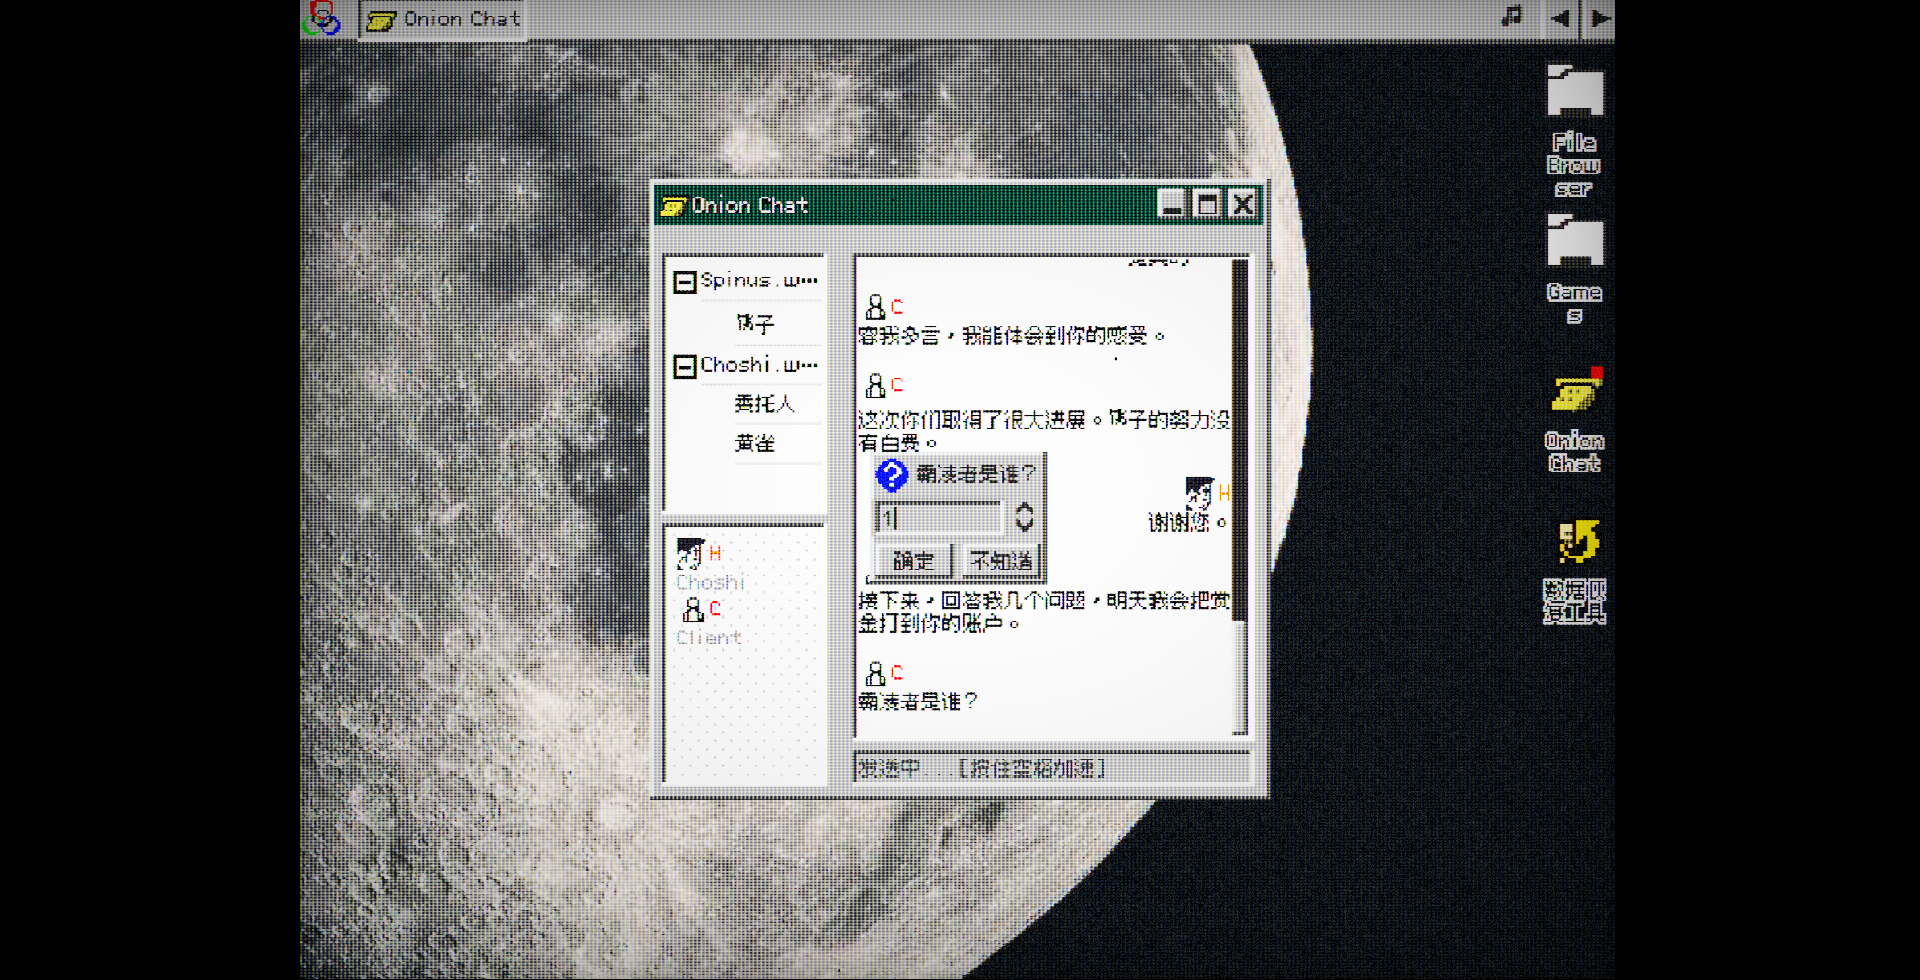The image size is (1920, 980).
Task: Select 偶子 chat in the tree
Action: [755, 323]
